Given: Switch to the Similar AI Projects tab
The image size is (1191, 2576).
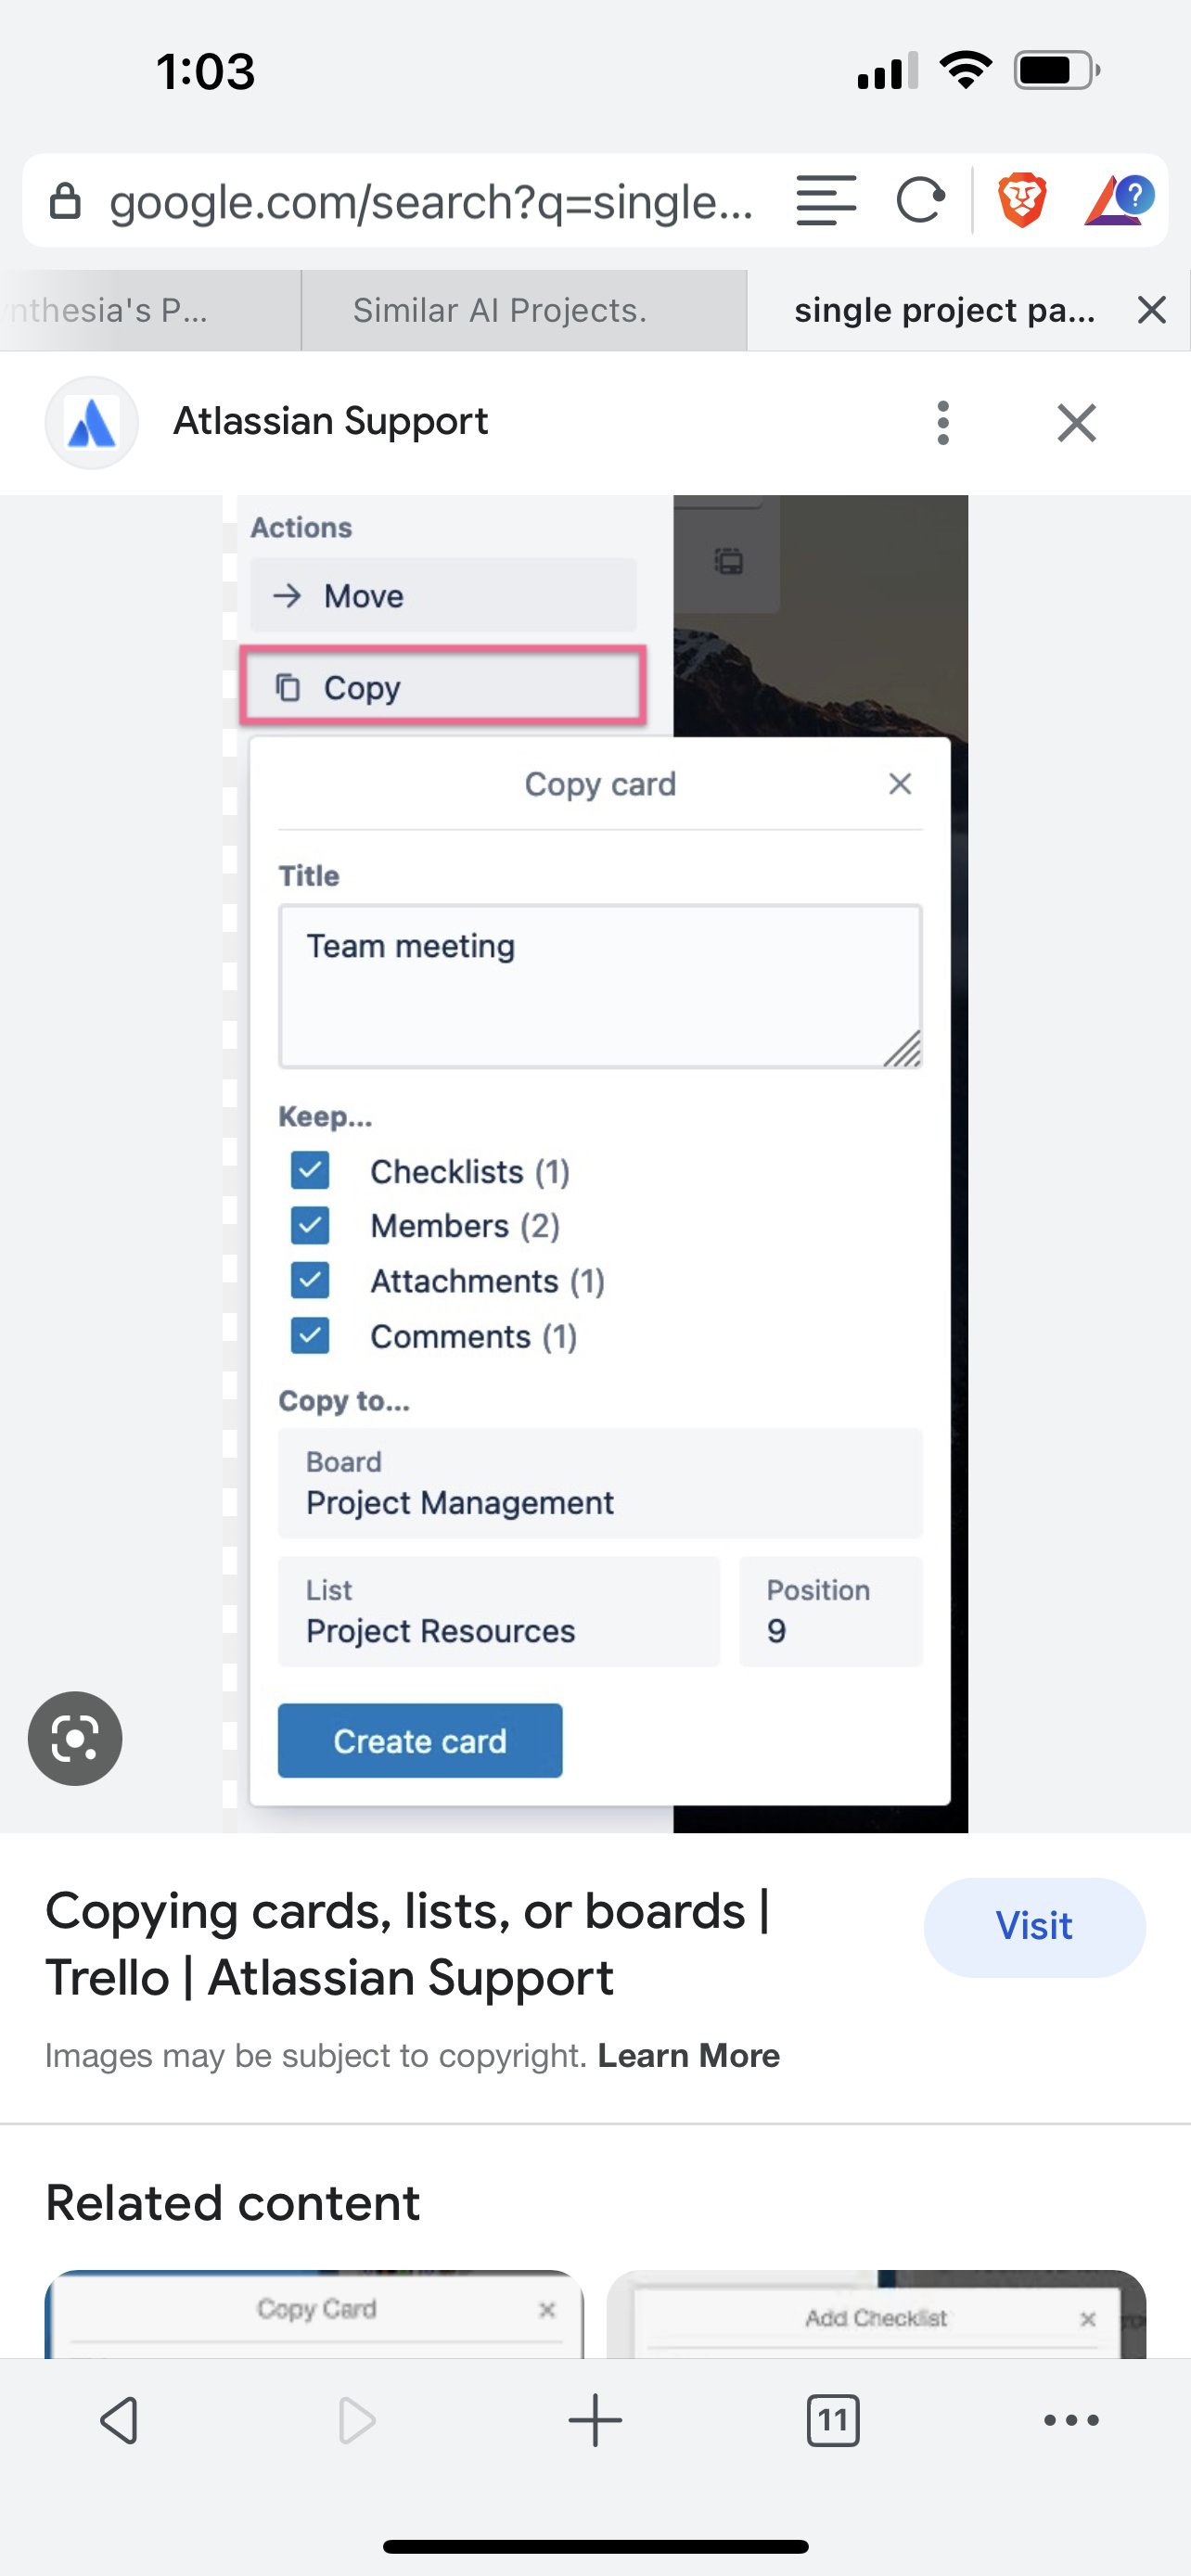Looking at the screenshot, I should point(500,310).
